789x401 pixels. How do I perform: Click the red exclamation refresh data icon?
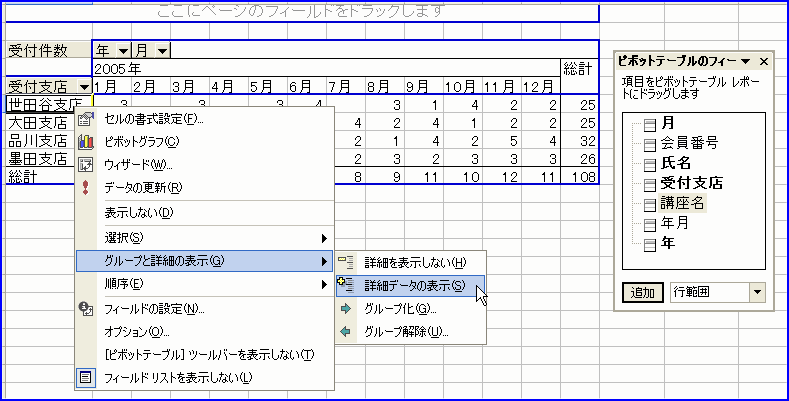click(86, 188)
